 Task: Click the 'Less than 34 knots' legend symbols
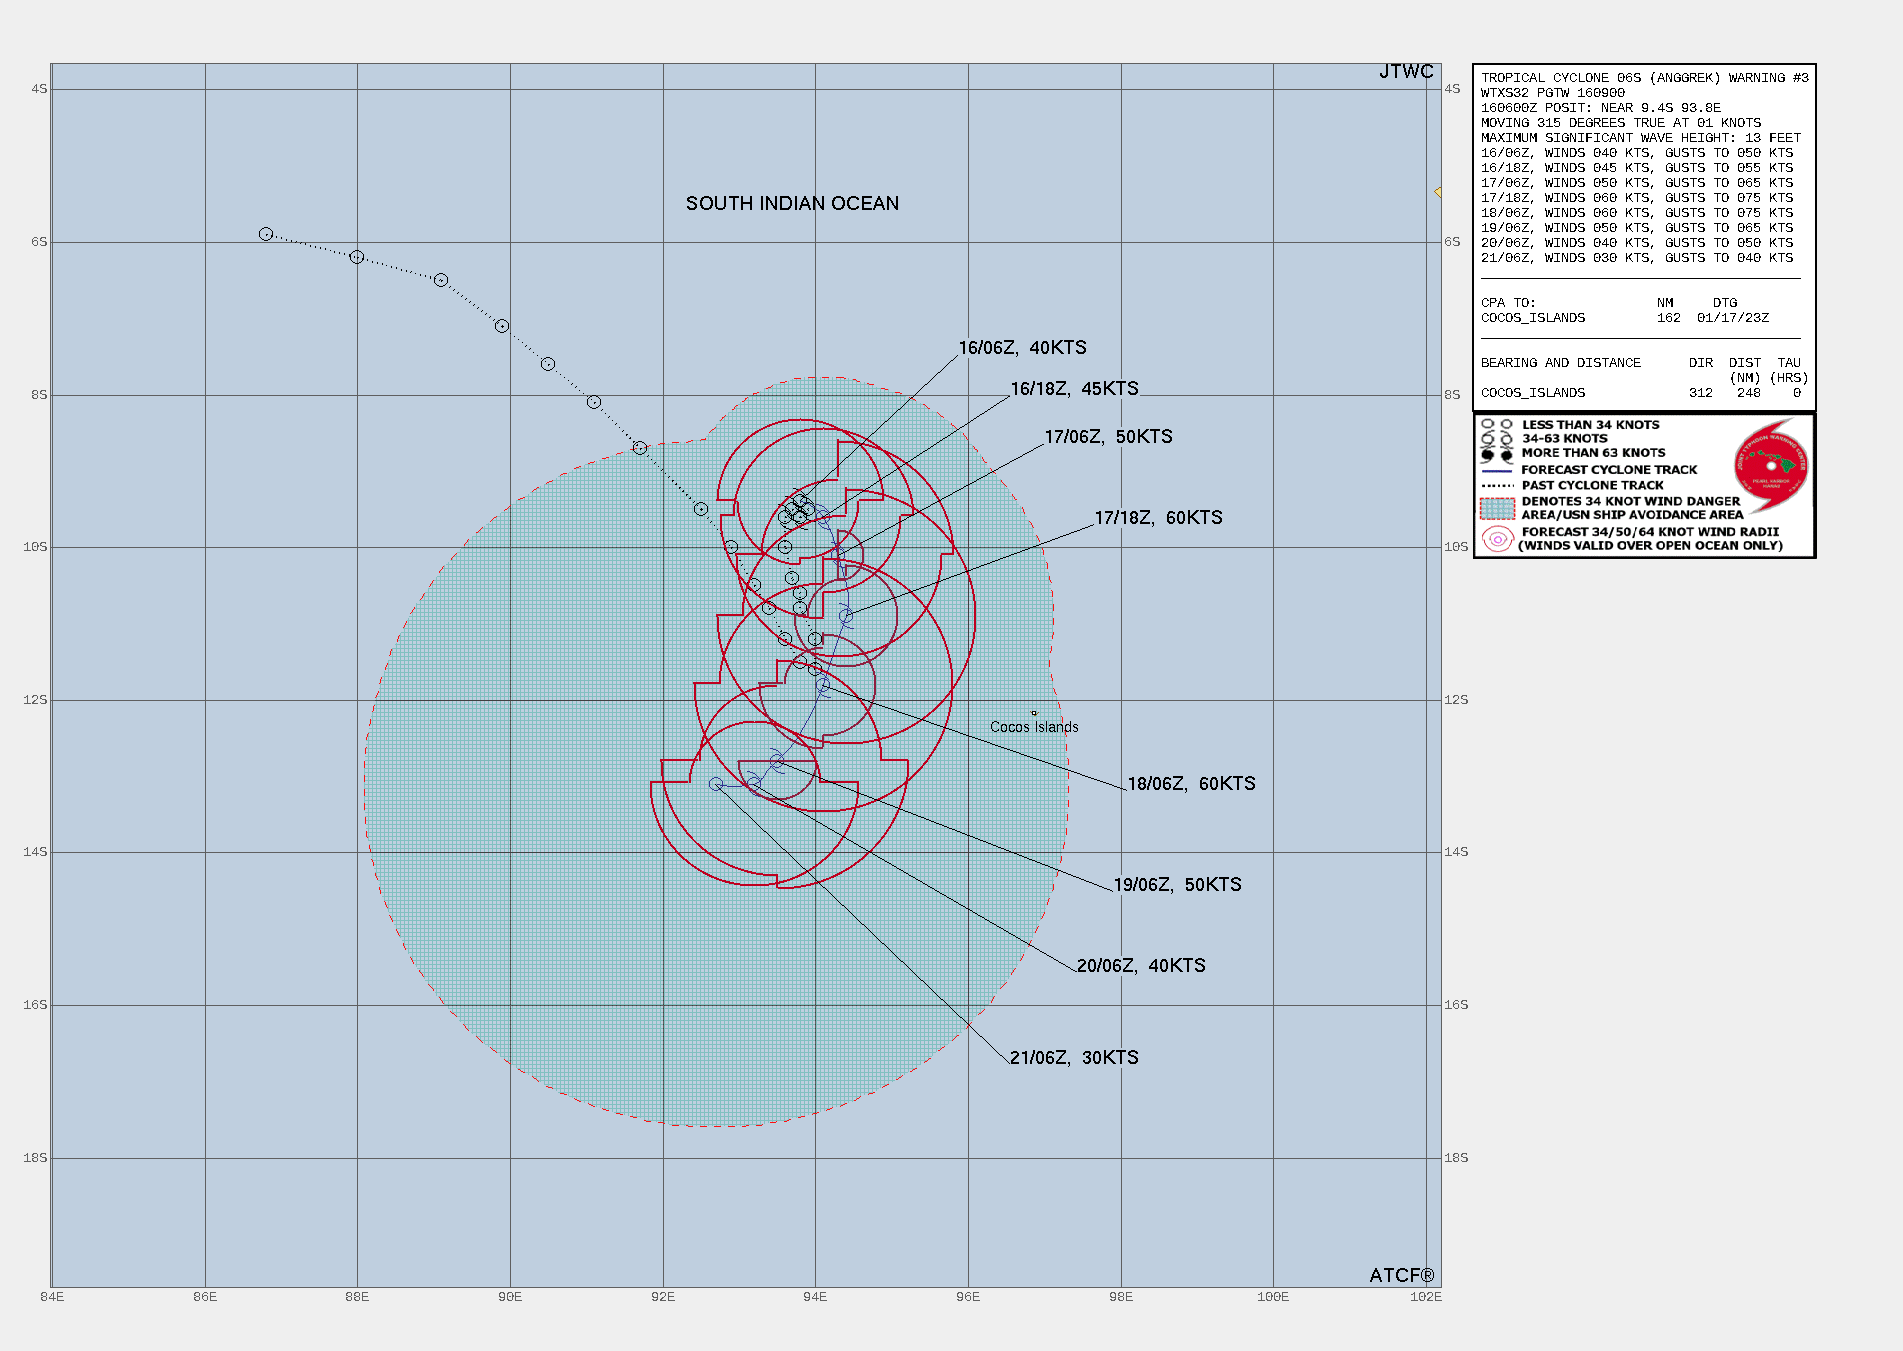coord(1497,425)
